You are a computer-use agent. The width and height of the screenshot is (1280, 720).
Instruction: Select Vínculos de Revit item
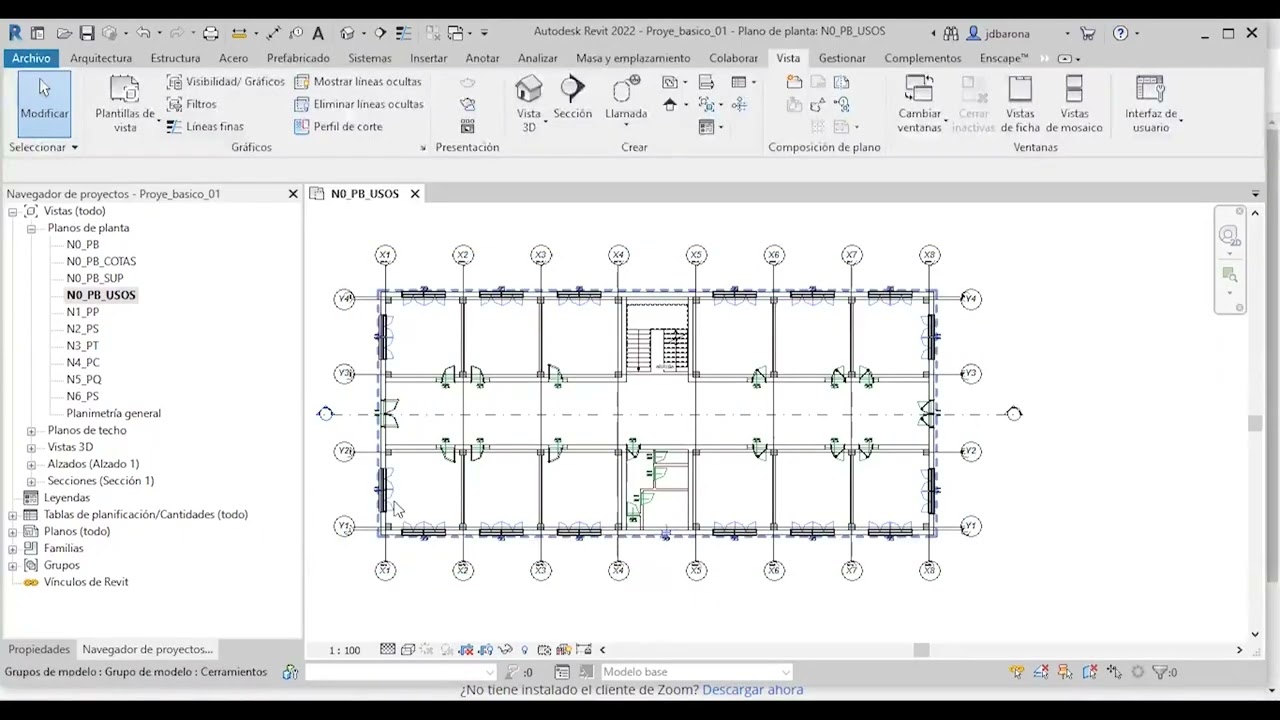tap(86, 582)
